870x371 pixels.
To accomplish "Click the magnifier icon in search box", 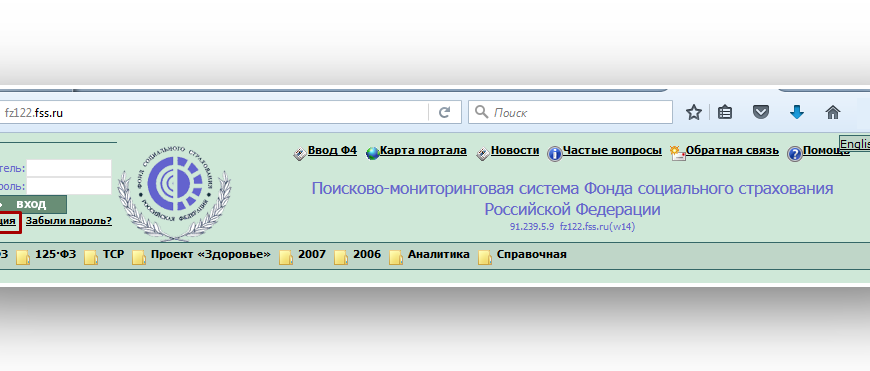I will pos(482,113).
